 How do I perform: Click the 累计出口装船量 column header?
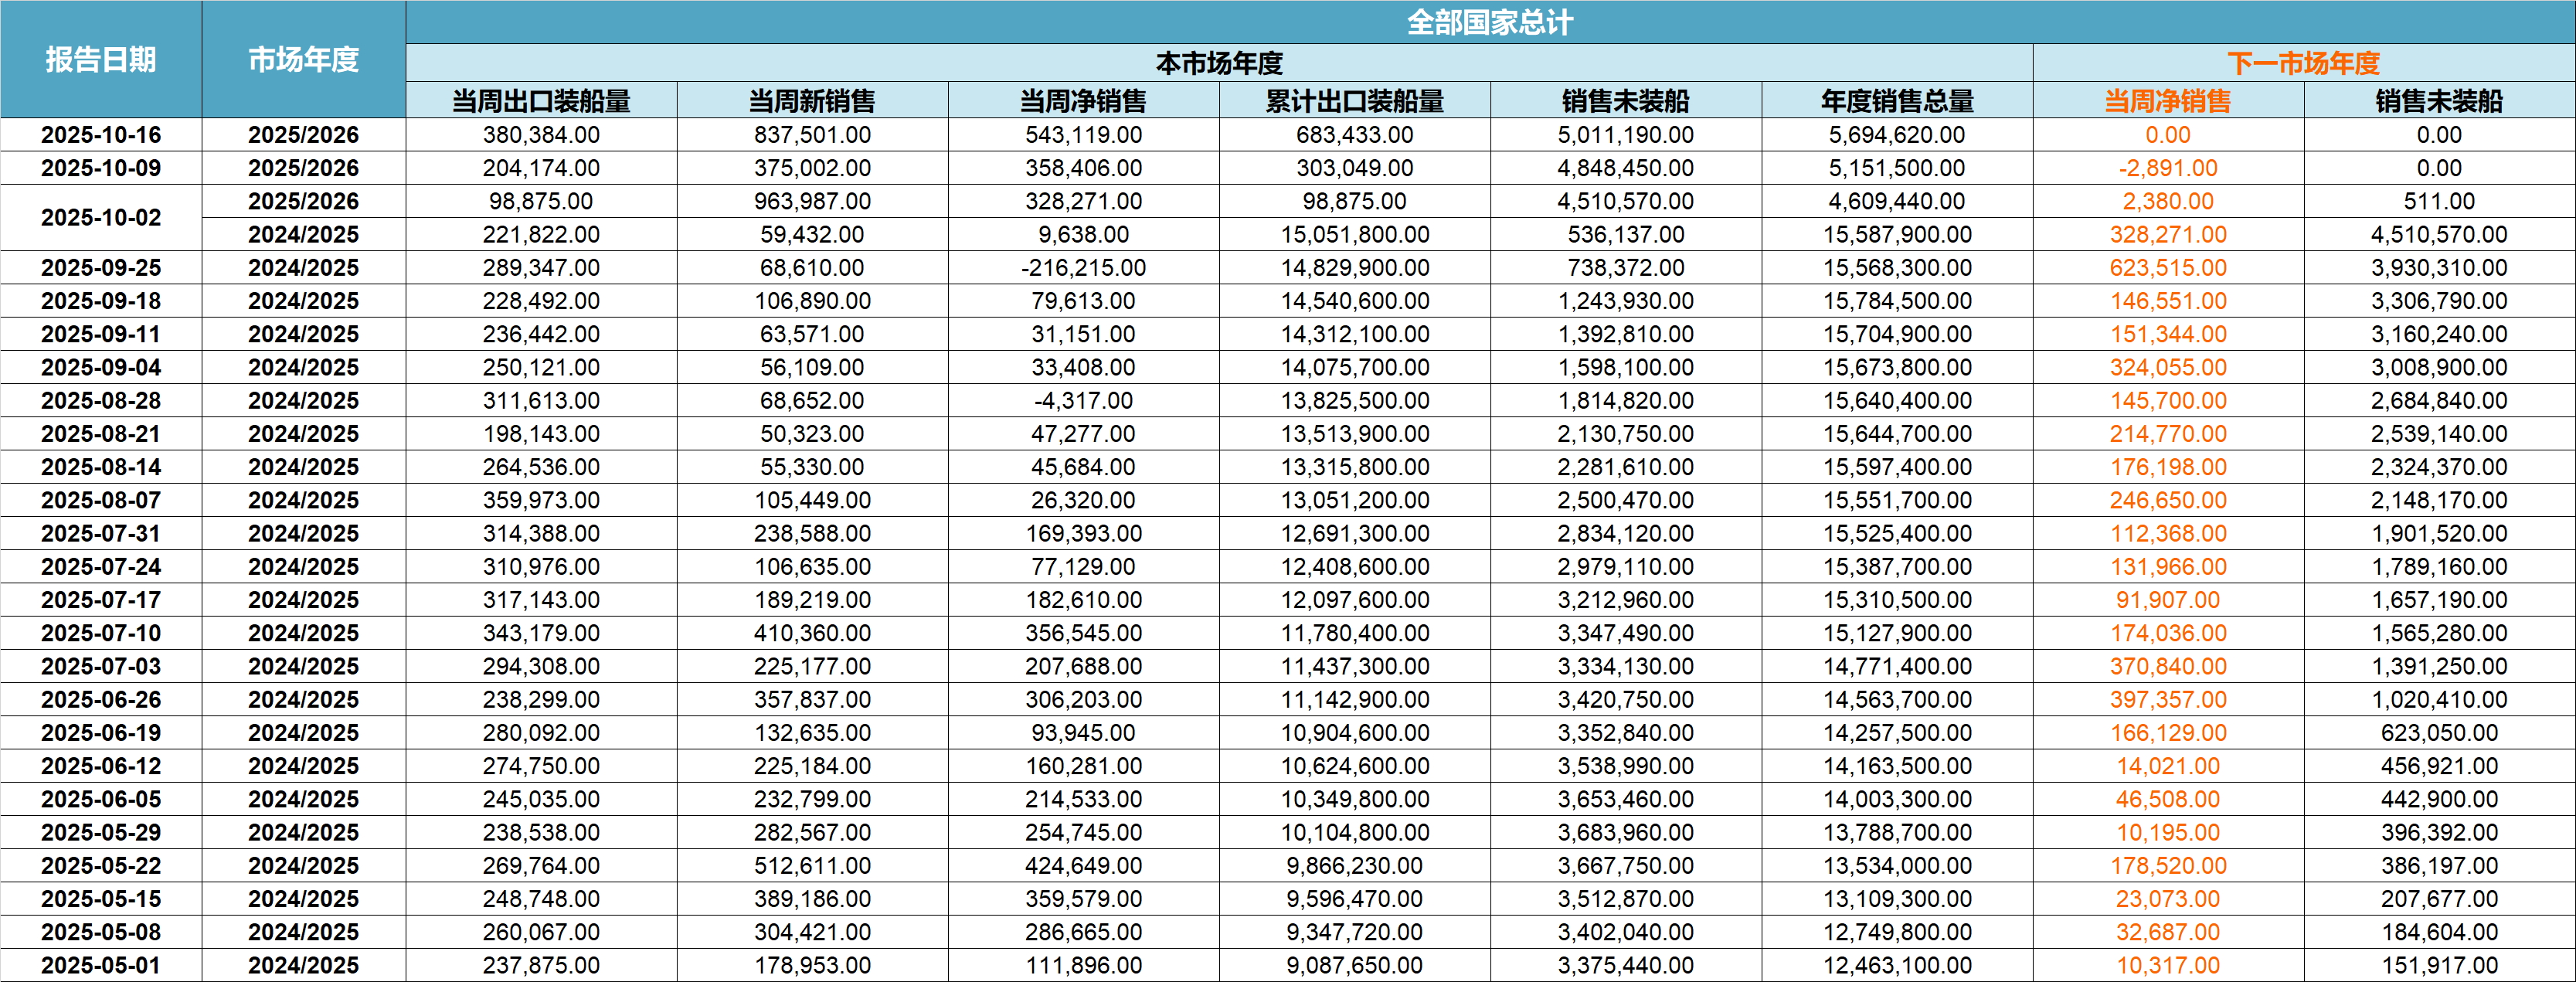click(1354, 101)
